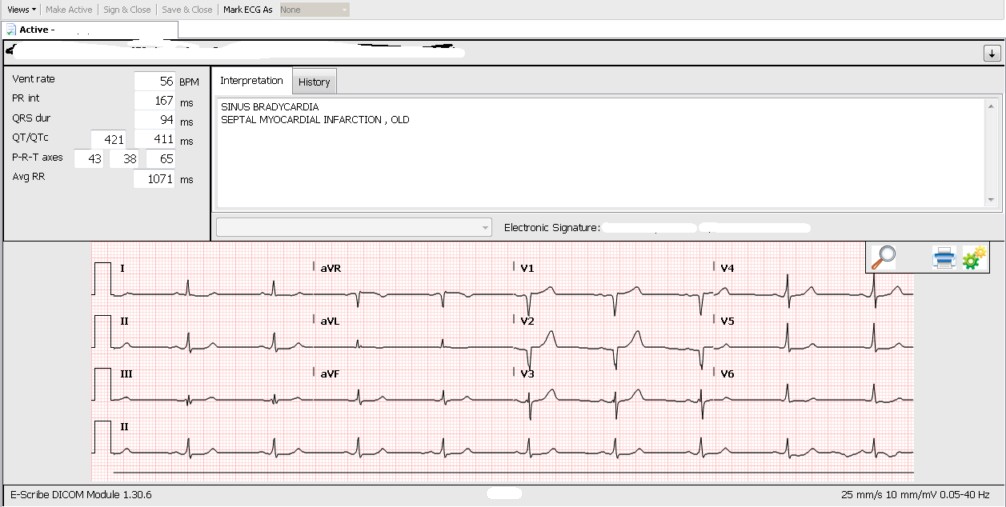
Task: Expand the dropdown beside Electronic Signature
Action: [x=486, y=228]
